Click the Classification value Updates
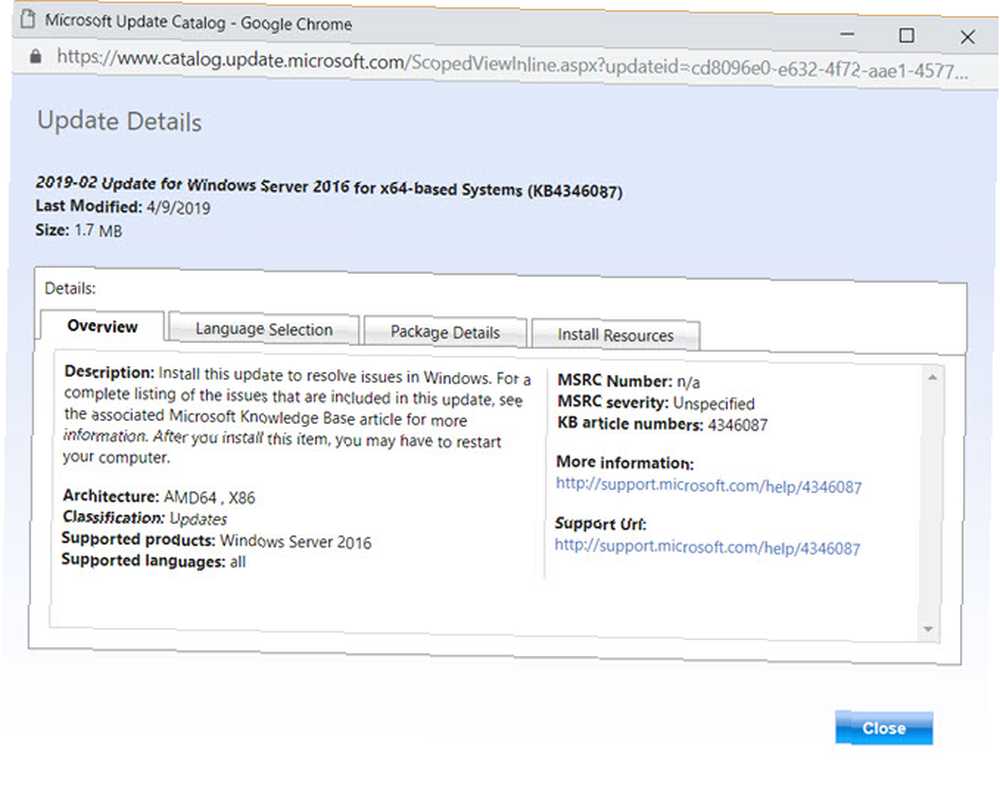Viewport: 1000px width, 793px height. [x=198, y=519]
